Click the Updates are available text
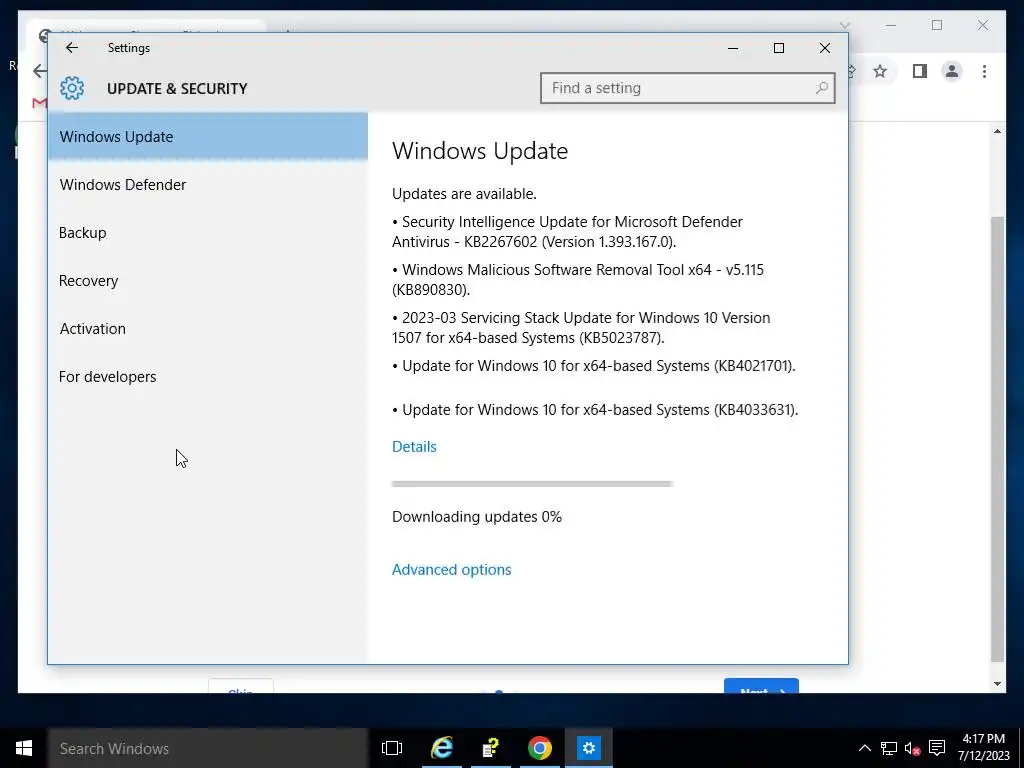The height and width of the screenshot is (768, 1024). click(x=464, y=194)
